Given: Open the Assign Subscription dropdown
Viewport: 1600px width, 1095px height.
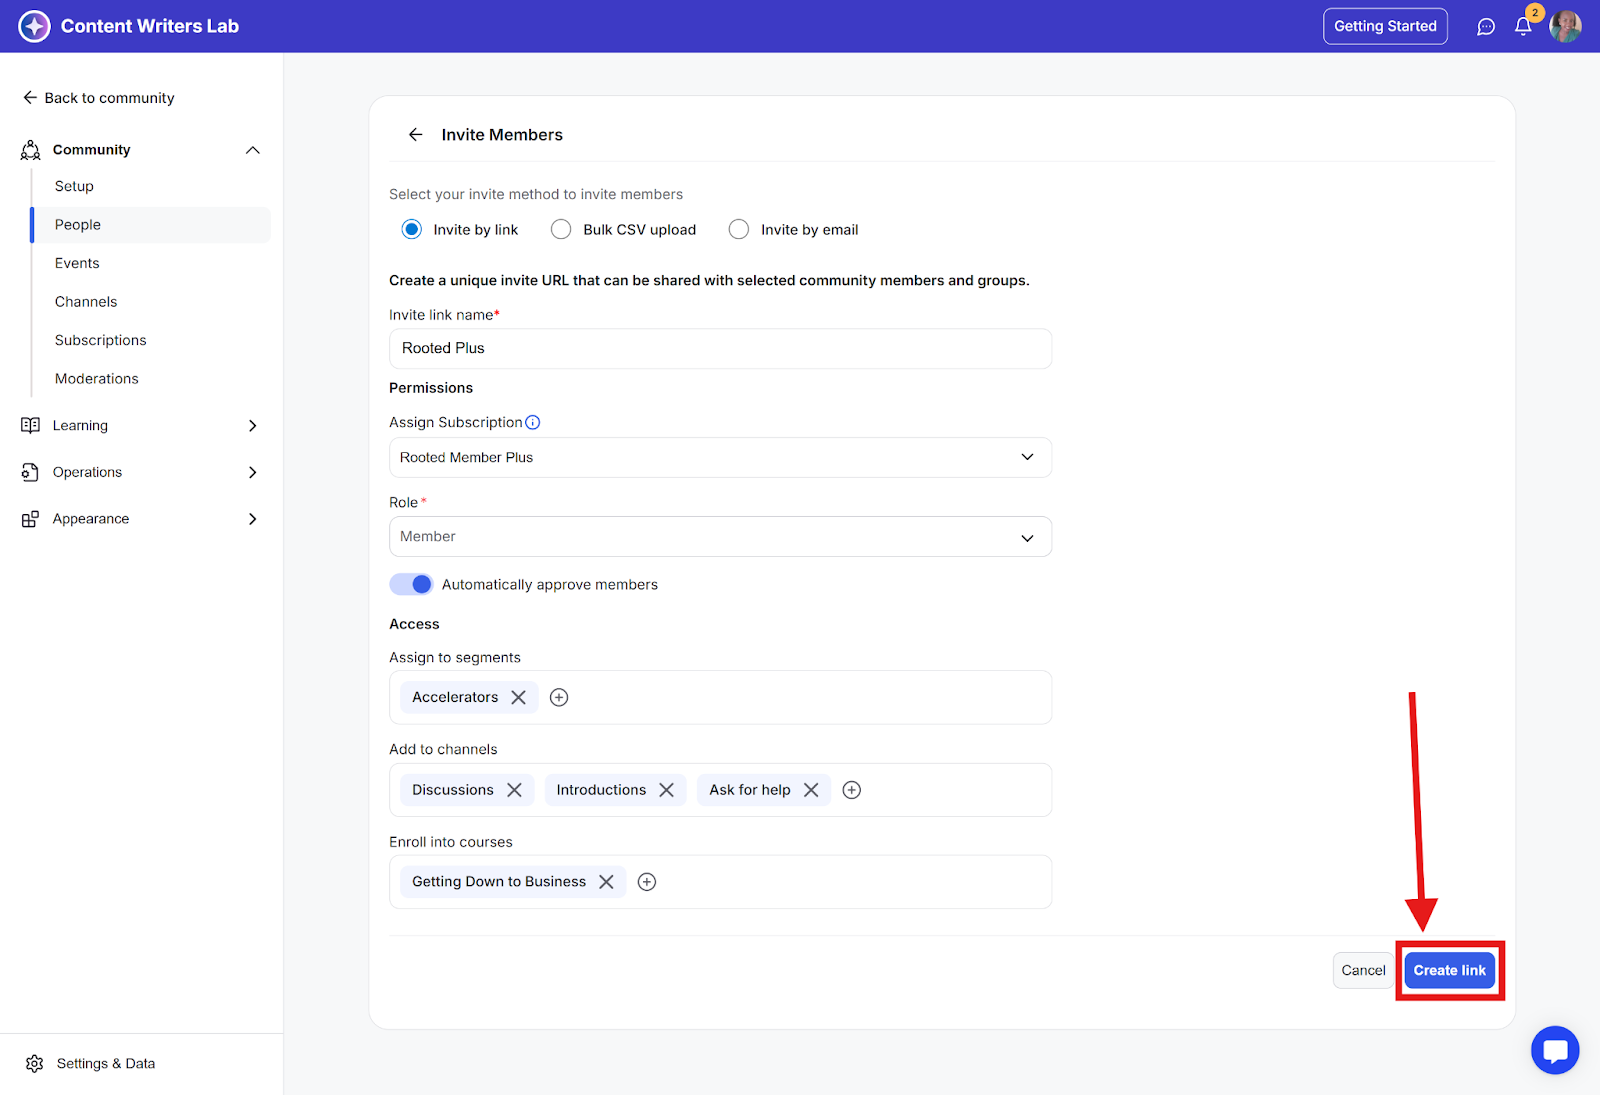Looking at the screenshot, I should pos(720,457).
